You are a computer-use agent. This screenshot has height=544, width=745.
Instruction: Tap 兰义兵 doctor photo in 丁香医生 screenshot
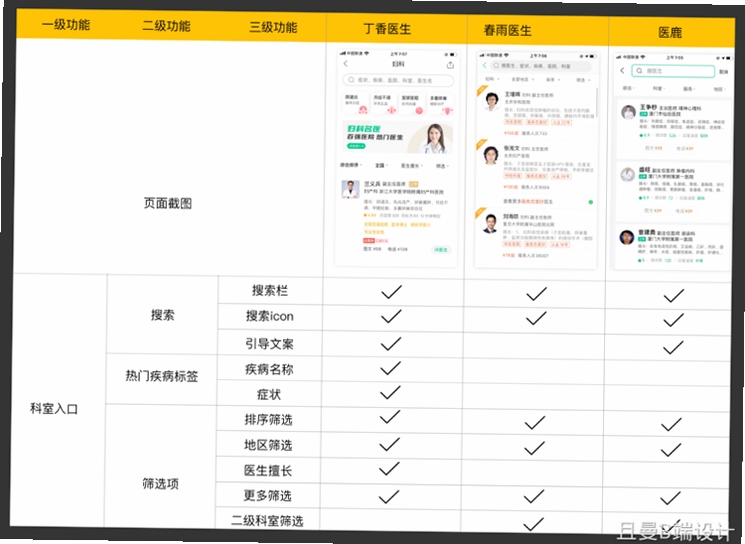pyautogui.click(x=351, y=189)
